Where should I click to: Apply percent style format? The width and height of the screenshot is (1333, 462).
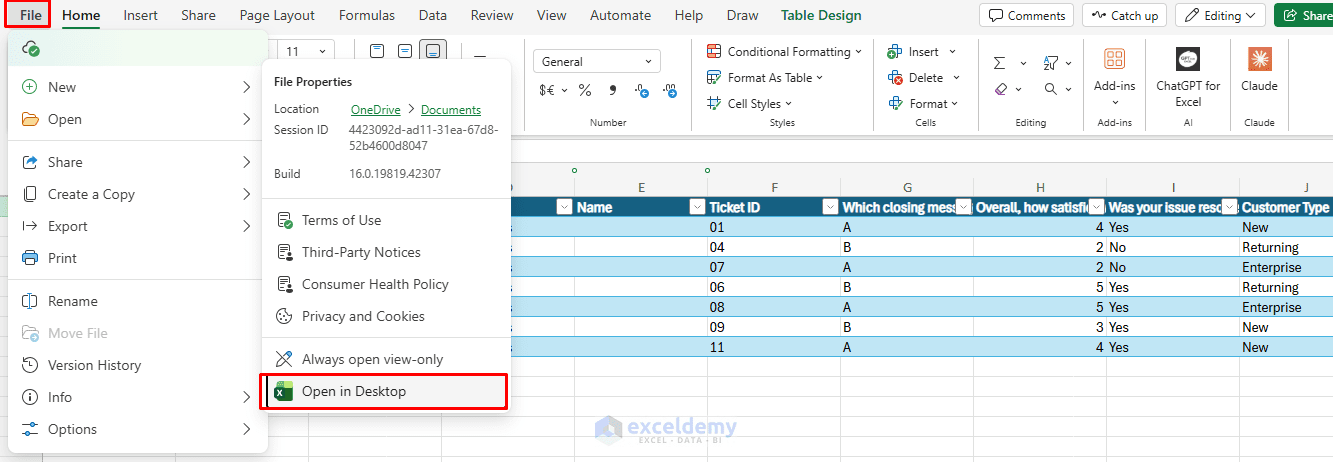pyautogui.click(x=585, y=90)
